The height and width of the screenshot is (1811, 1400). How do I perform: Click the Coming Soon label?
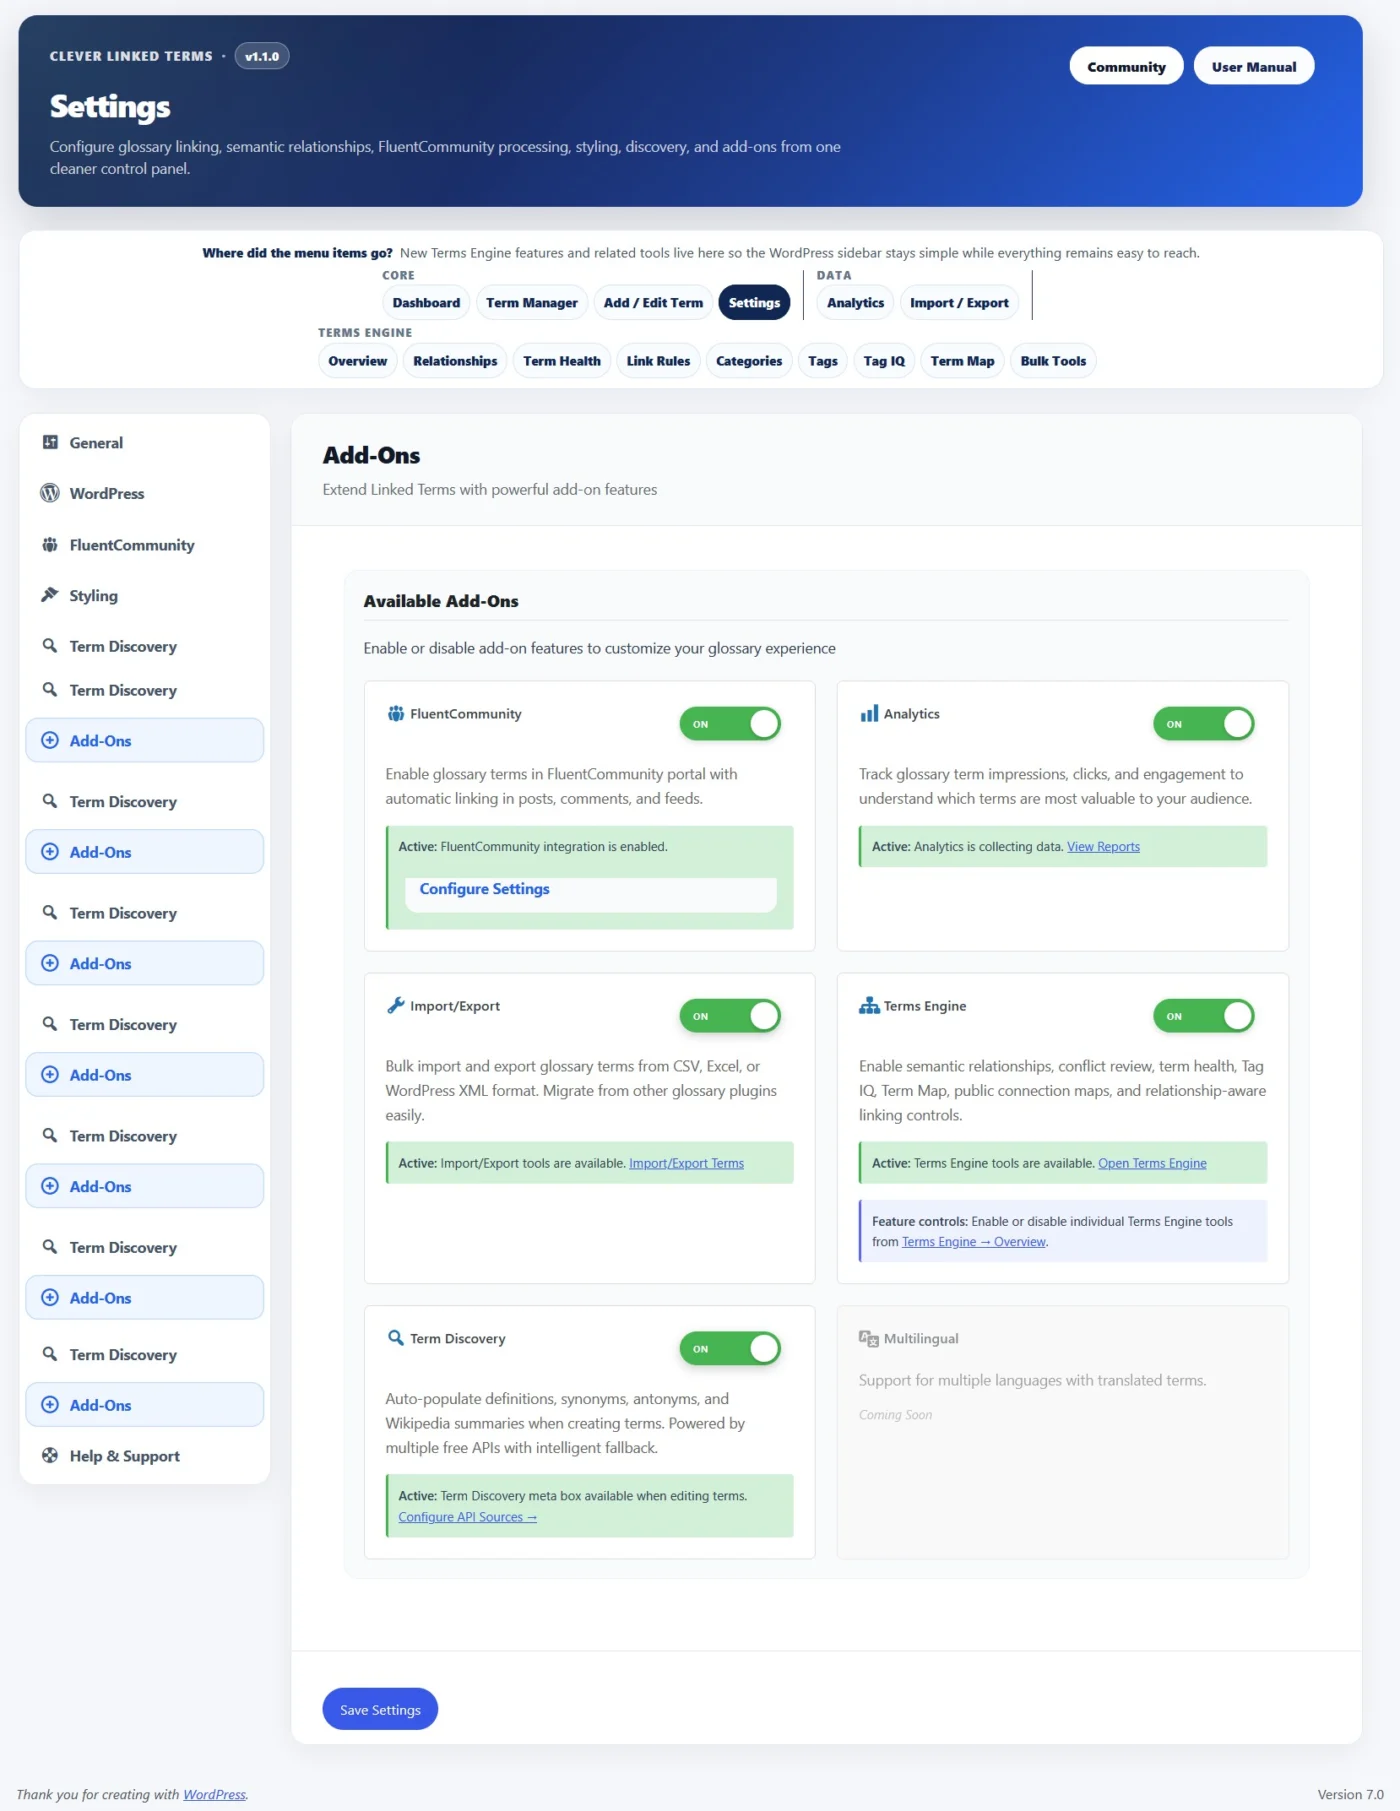pyautogui.click(x=895, y=1415)
